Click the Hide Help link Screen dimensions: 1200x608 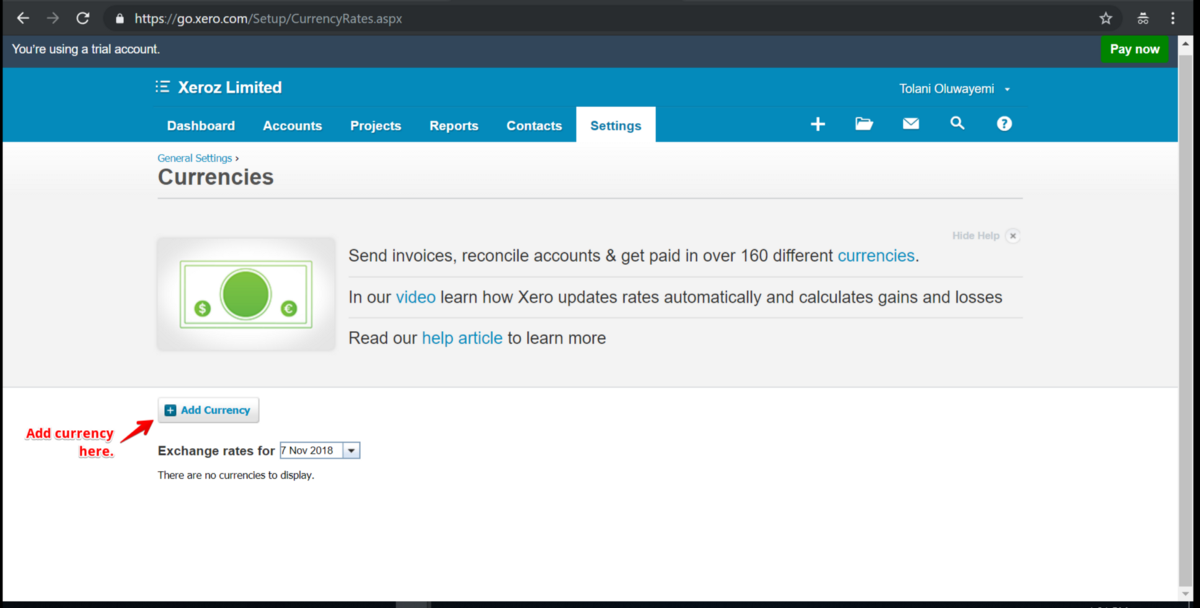(x=975, y=236)
